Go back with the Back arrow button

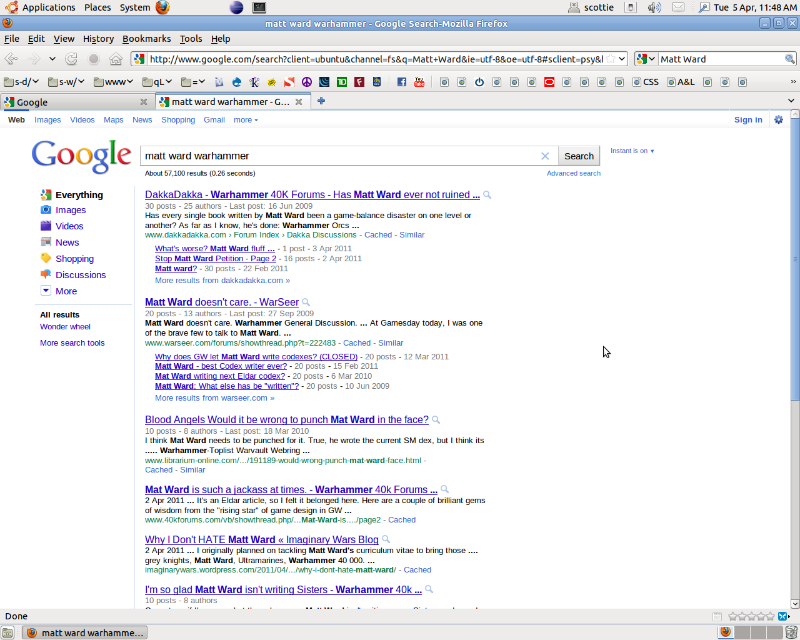(11, 59)
